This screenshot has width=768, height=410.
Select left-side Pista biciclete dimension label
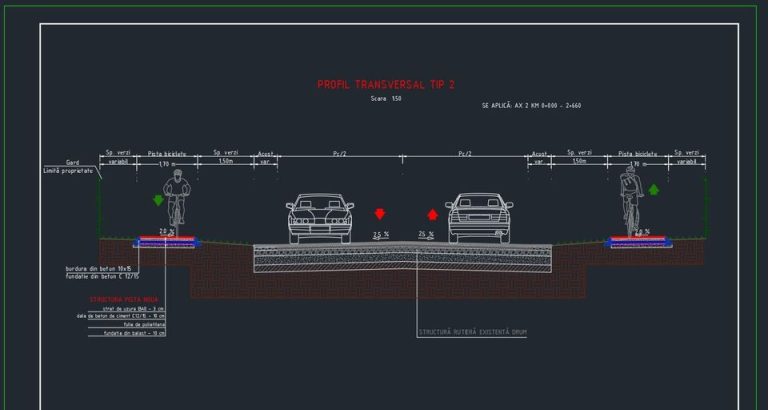click(x=167, y=153)
